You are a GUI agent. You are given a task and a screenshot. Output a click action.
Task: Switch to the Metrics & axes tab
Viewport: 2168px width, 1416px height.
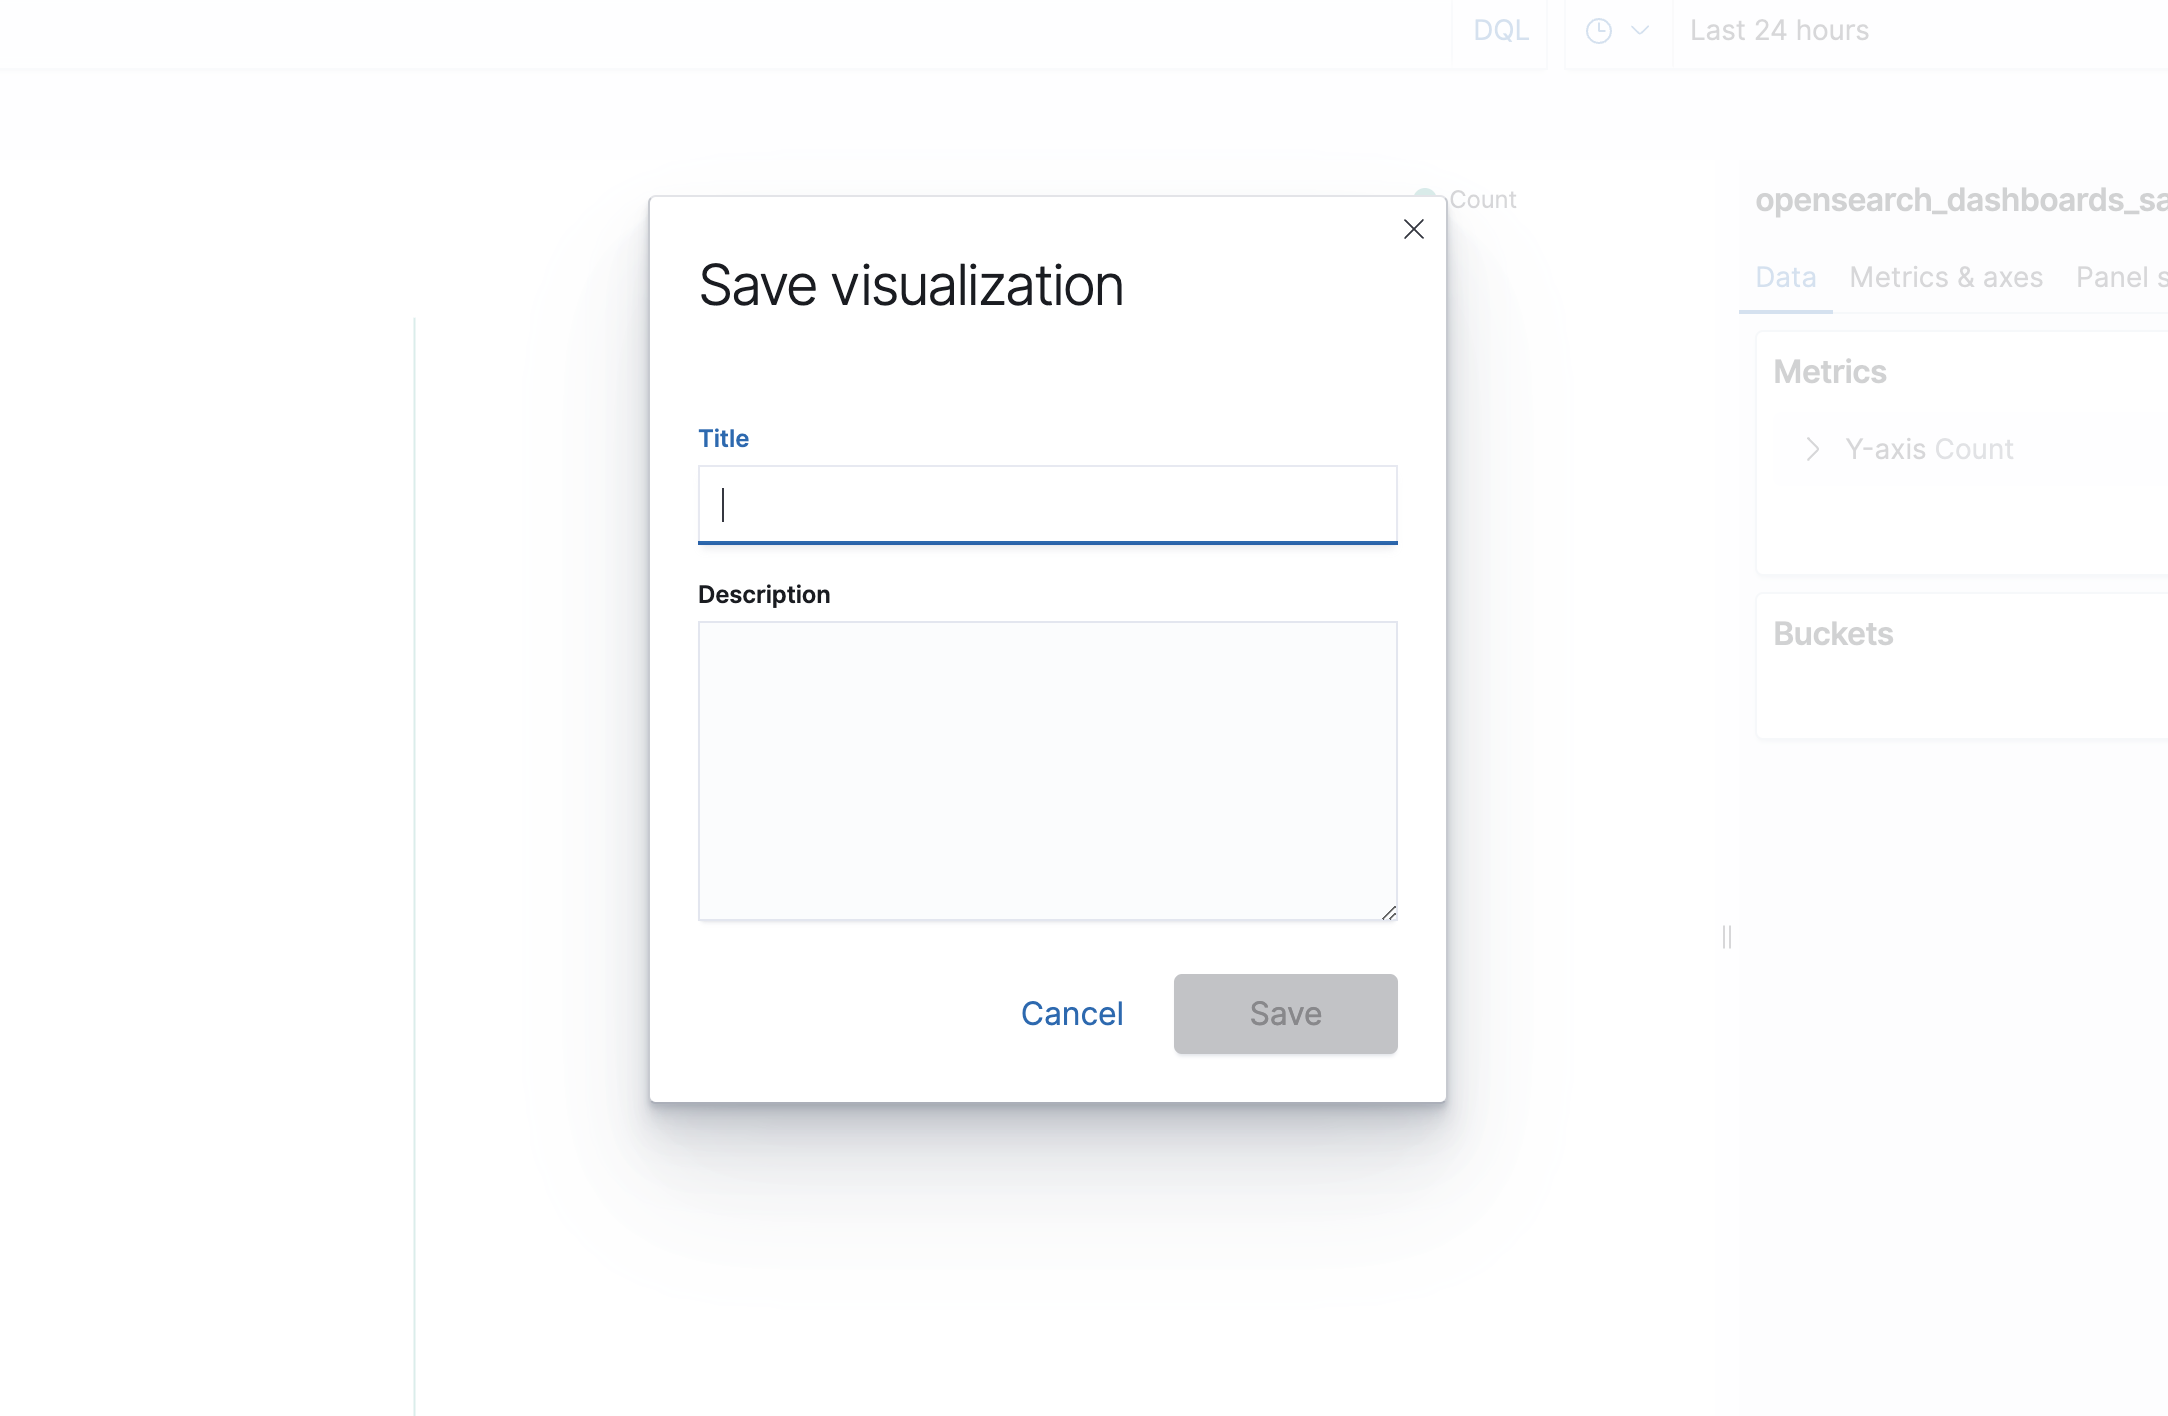click(x=1946, y=277)
